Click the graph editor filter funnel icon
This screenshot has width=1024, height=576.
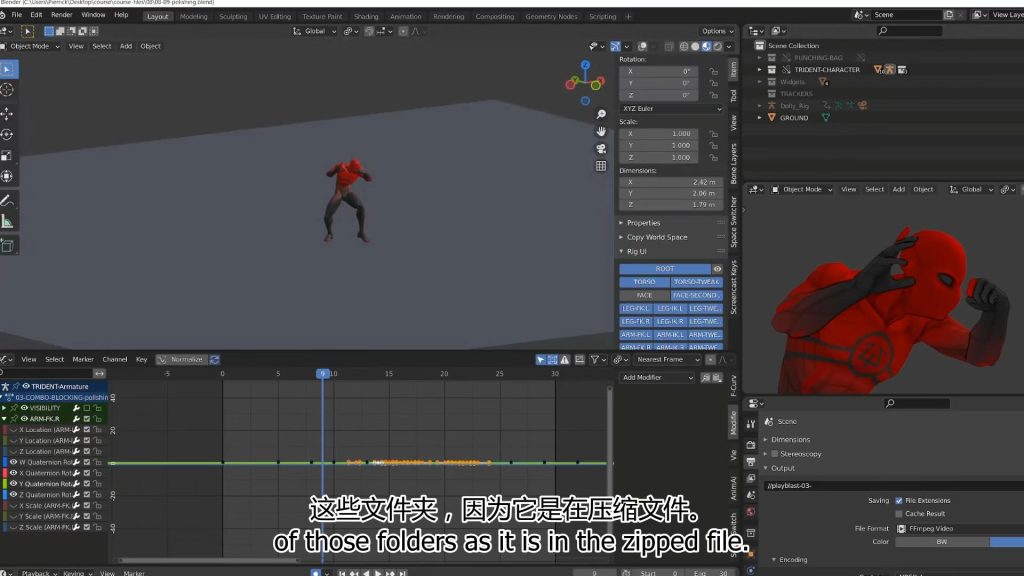[594, 359]
